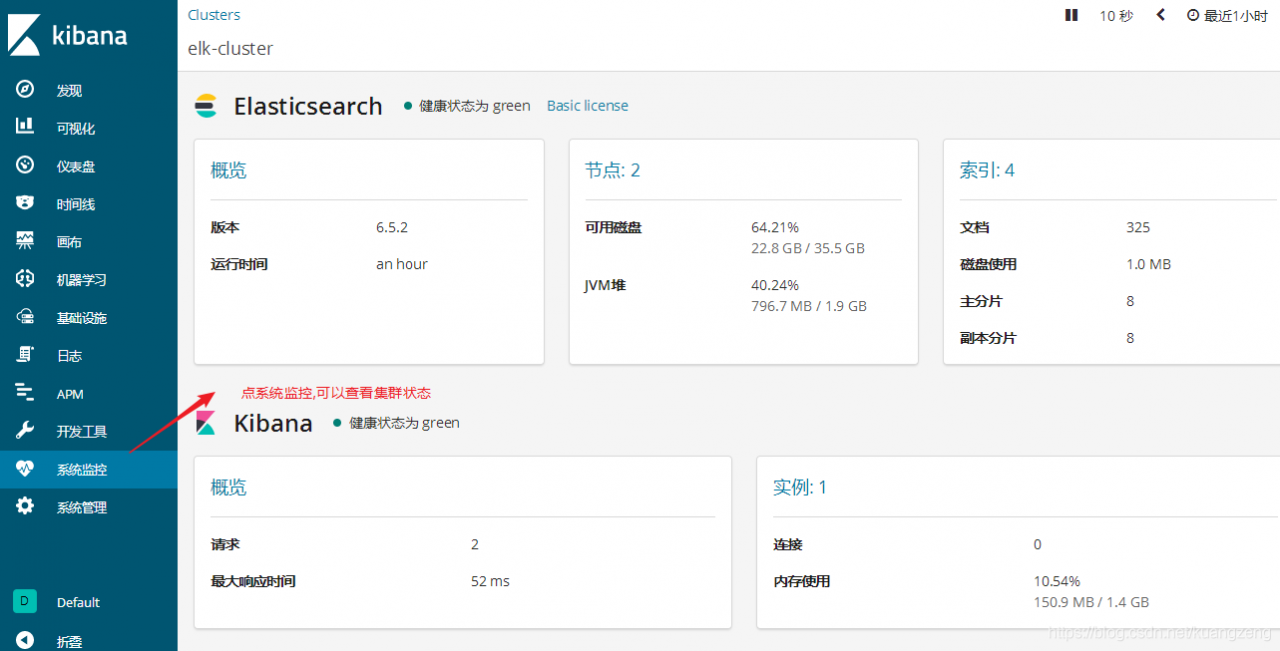This screenshot has height=651, width=1280.
Task: Open the Elasticsearch 概览 overview link
Action: pyautogui.click(x=228, y=170)
